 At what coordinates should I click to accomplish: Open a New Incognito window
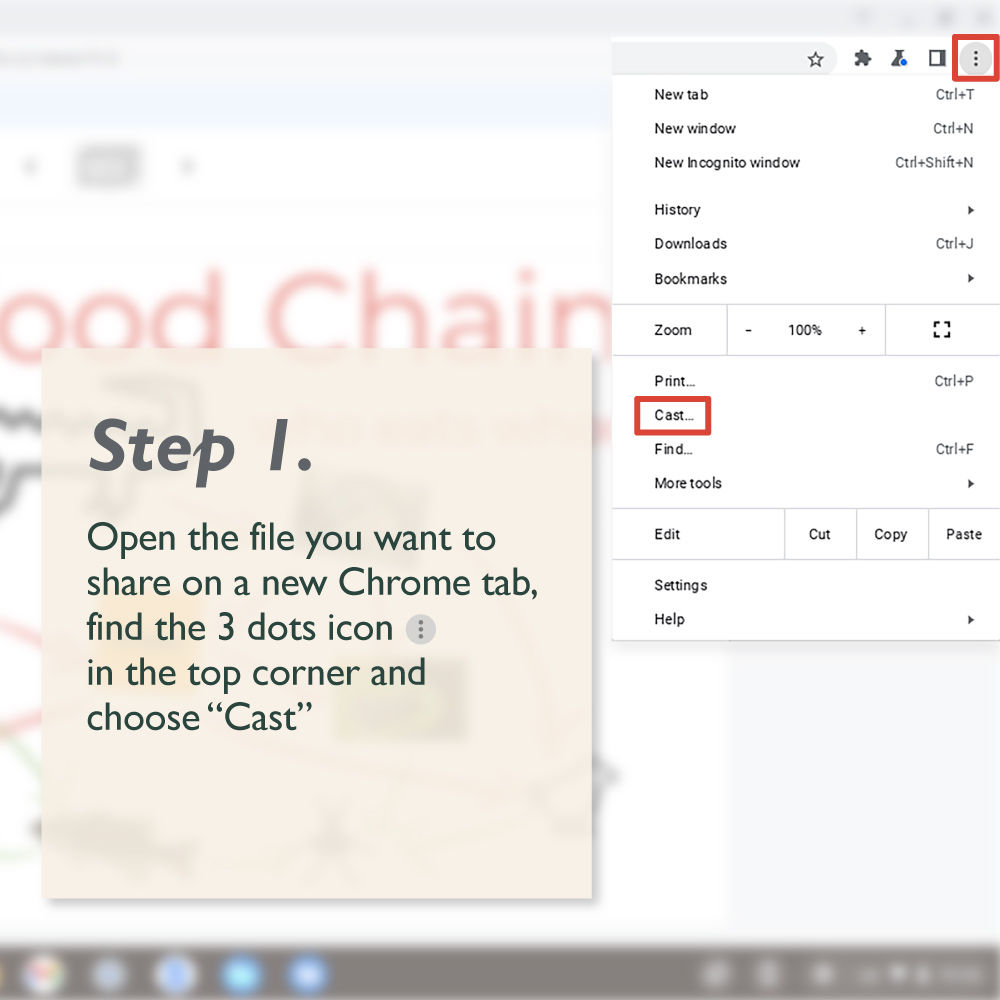point(805,163)
